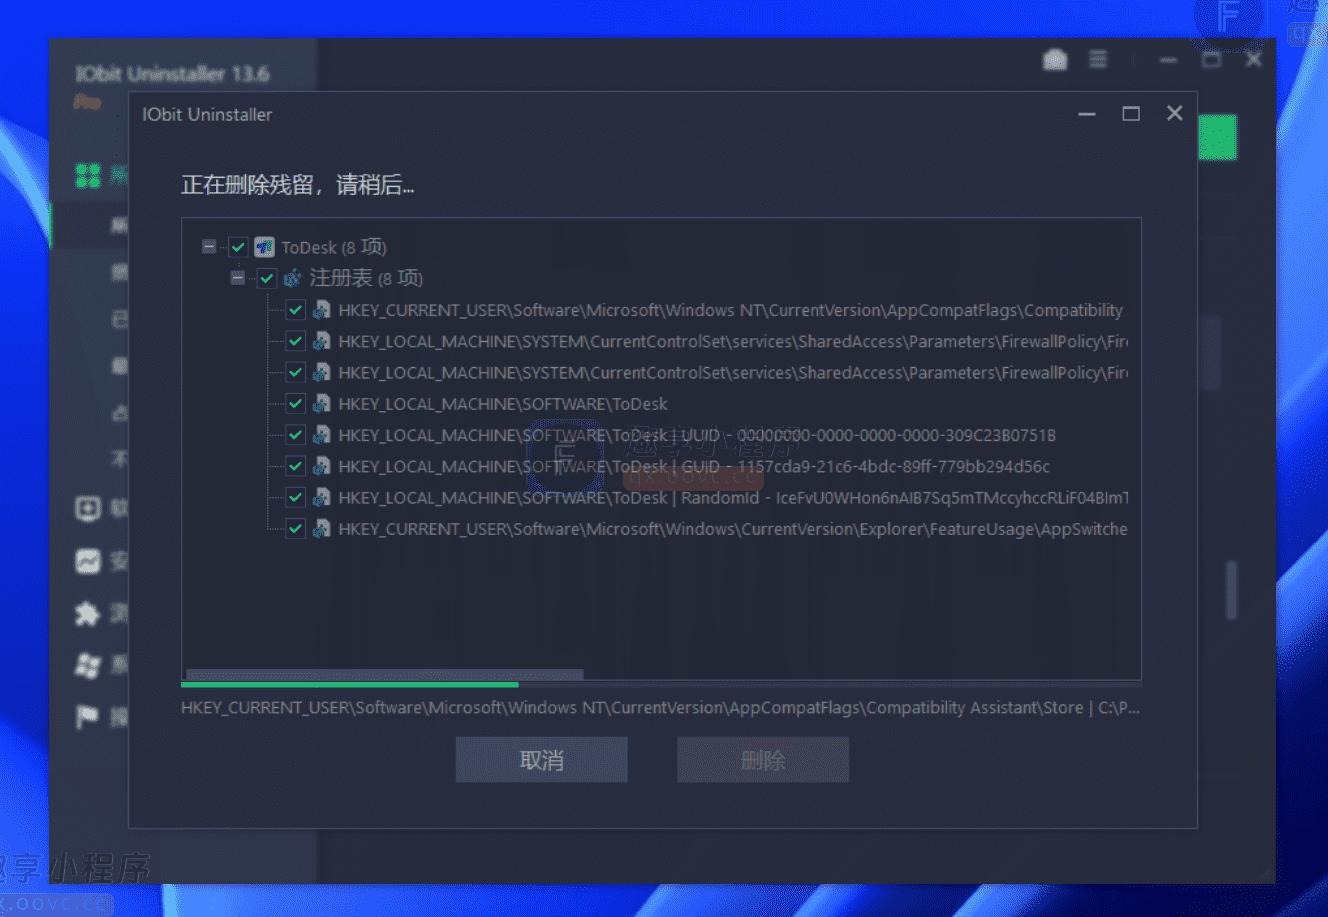Viewport: 1328px width, 917px height.
Task: Close the IObit Uninstaller 13.6 main window
Action: (1254, 60)
